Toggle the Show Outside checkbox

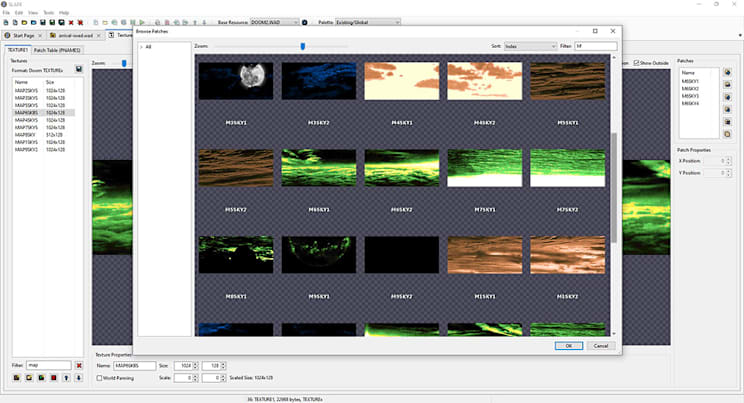(636, 63)
